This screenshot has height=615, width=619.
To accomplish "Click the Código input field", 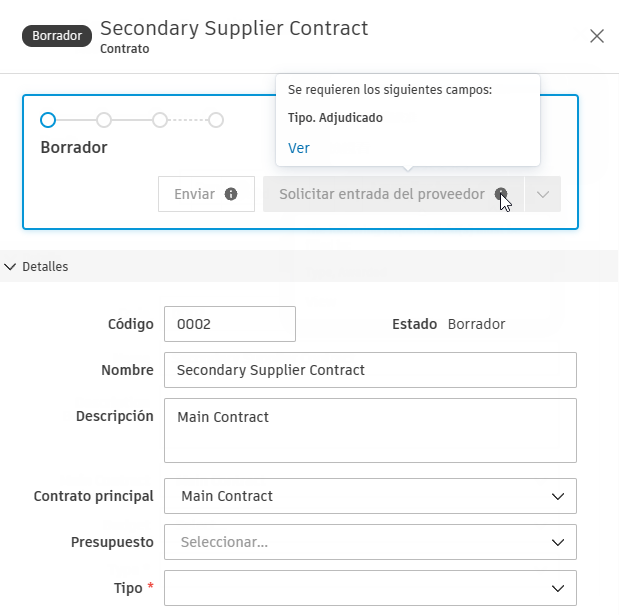I will (x=230, y=324).
